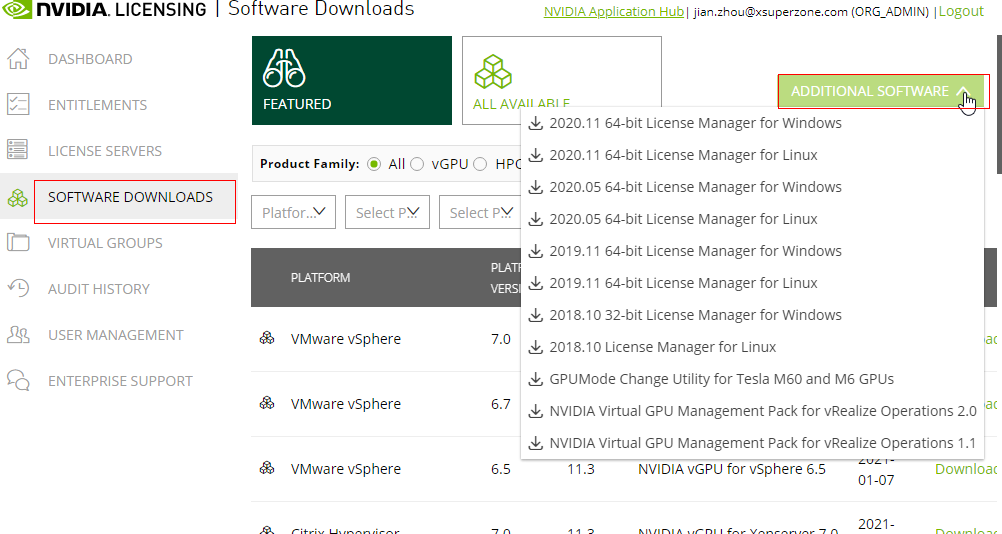Screen dimensions: 1002x534
Task: Click Download link in vSphere 6.5 row
Action: click(967, 469)
